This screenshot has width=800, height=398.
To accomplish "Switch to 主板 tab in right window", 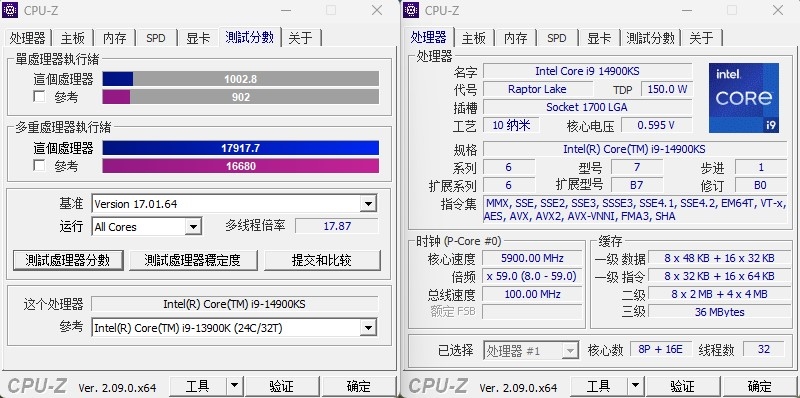I will pyautogui.click(x=473, y=38).
